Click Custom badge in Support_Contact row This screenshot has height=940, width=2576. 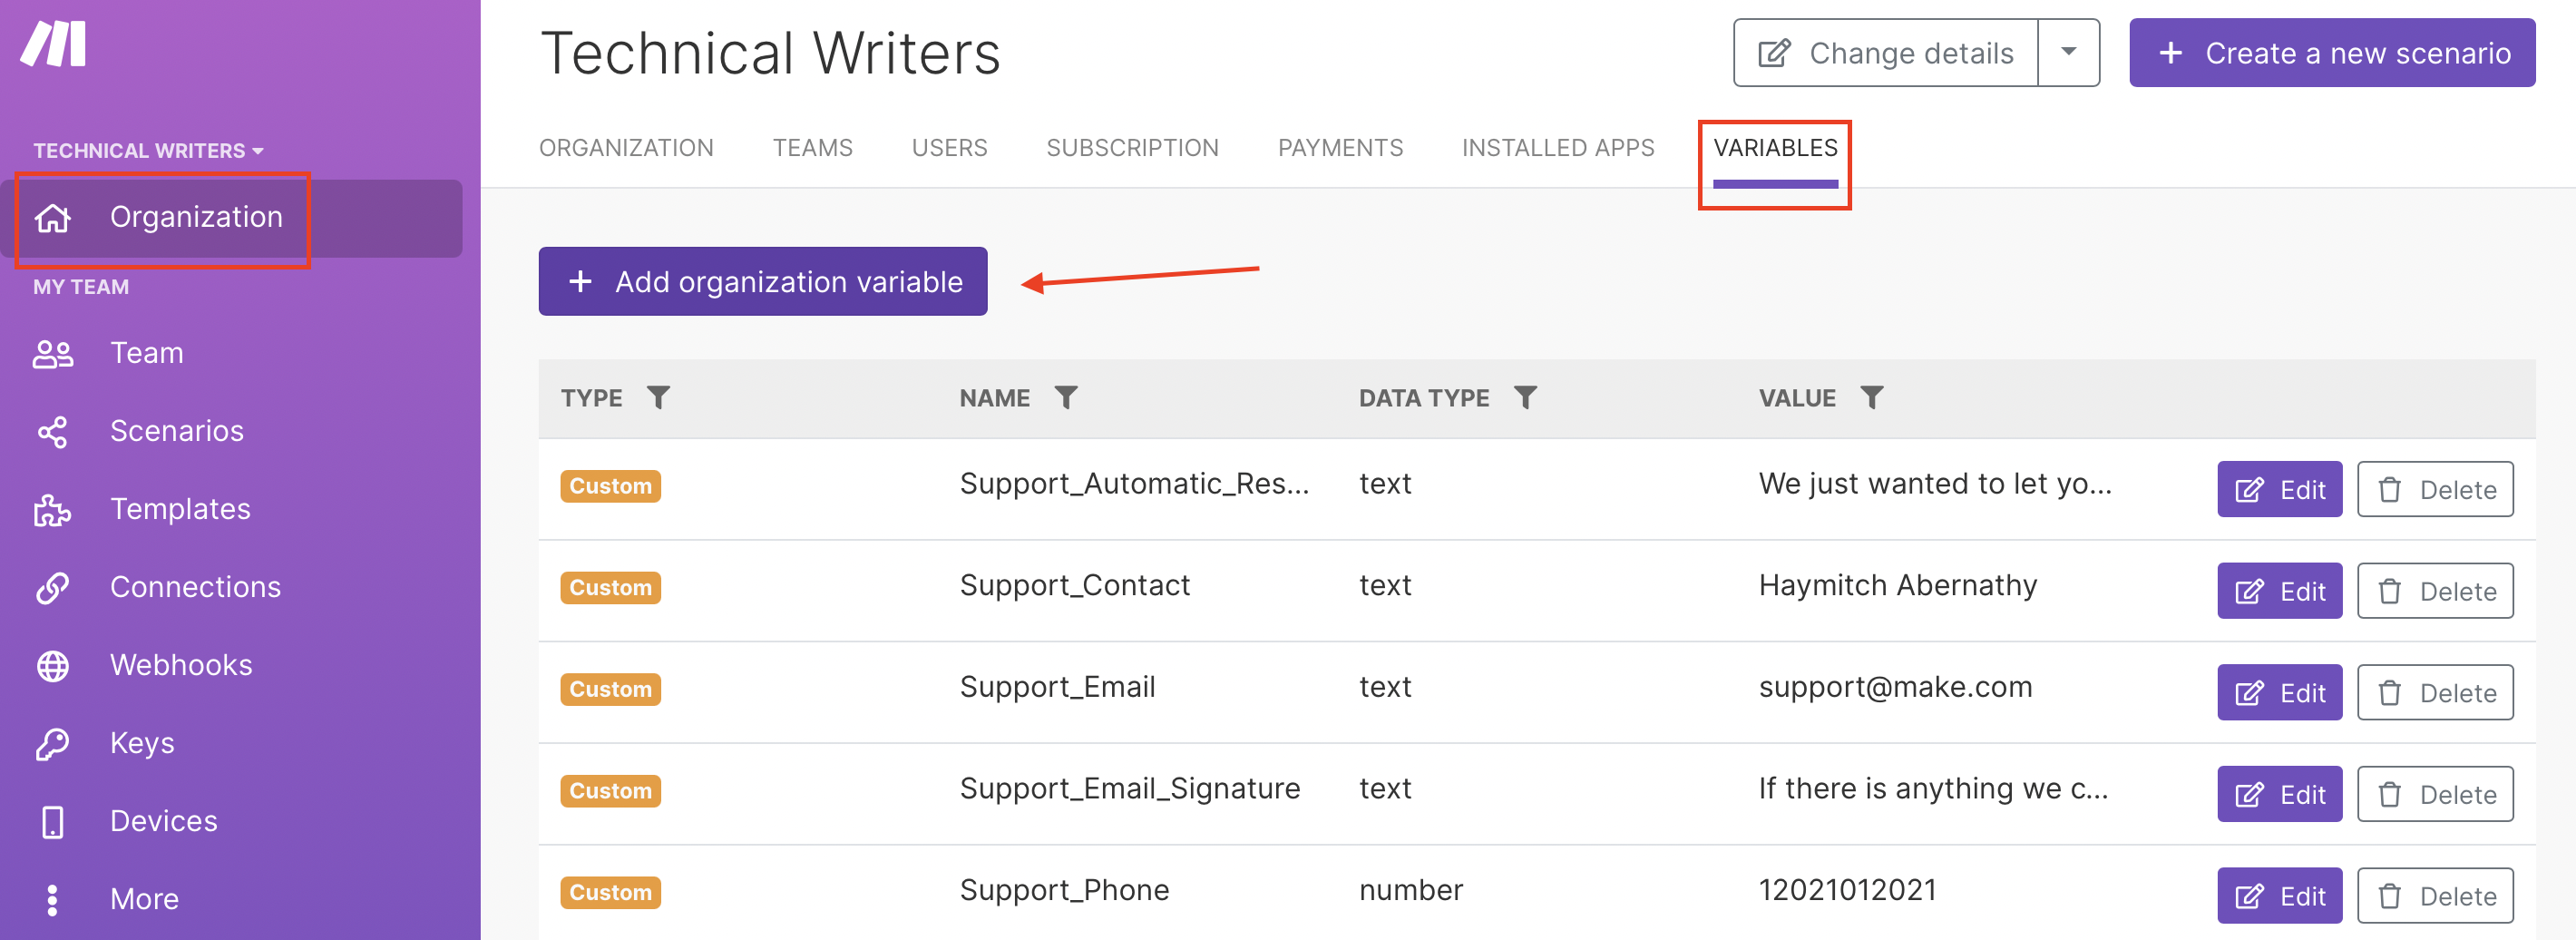(x=610, y=588)
